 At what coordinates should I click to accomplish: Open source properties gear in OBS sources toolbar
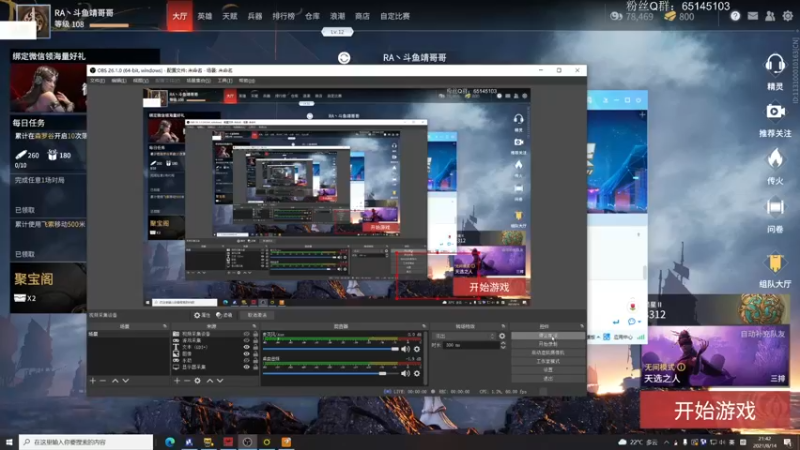[x=197, y=381]
